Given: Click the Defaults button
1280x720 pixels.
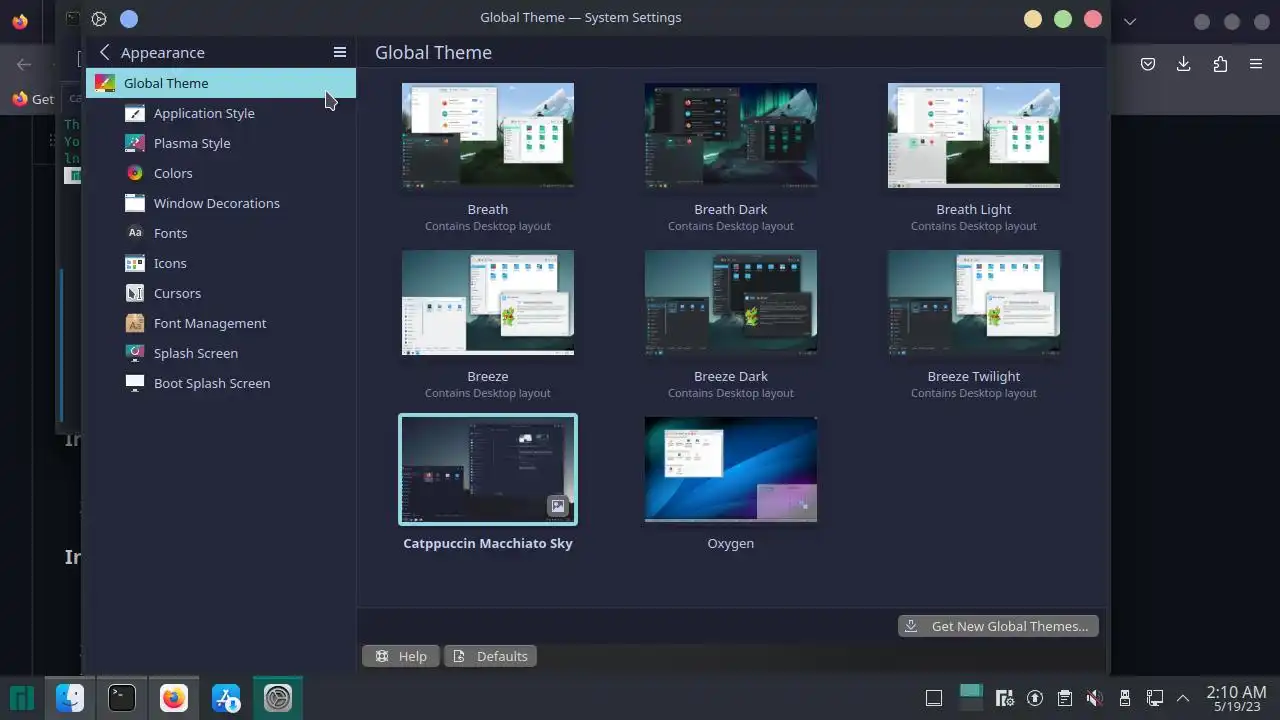Looking at the screenshot, I should coord(490,656).
